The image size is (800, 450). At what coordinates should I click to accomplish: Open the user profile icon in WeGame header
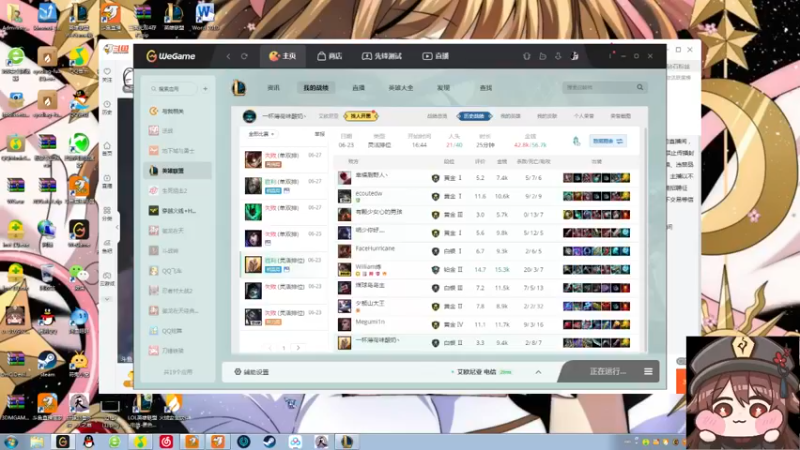point(575,56)
